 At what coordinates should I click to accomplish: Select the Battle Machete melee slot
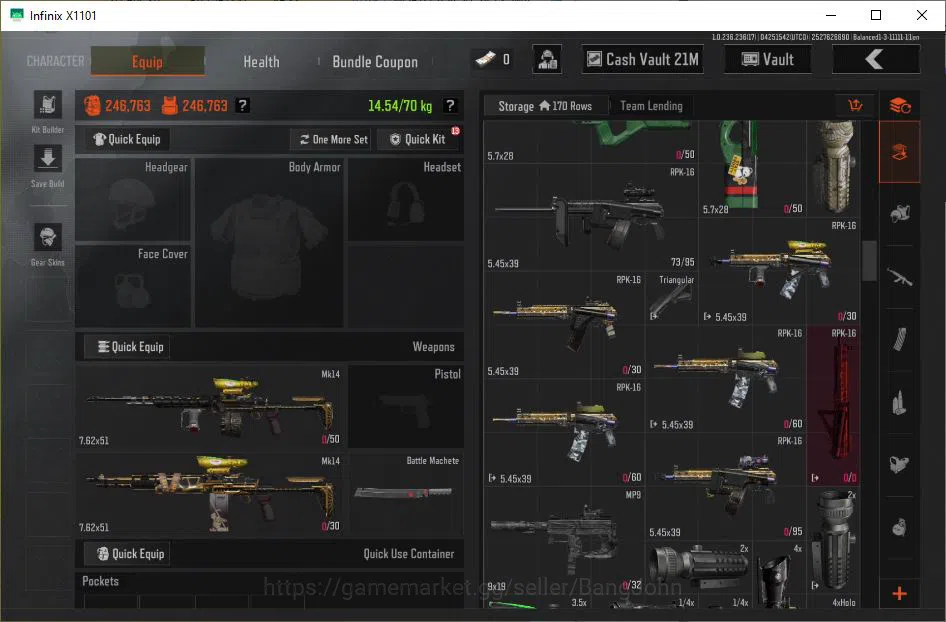(x=405, y=493)
